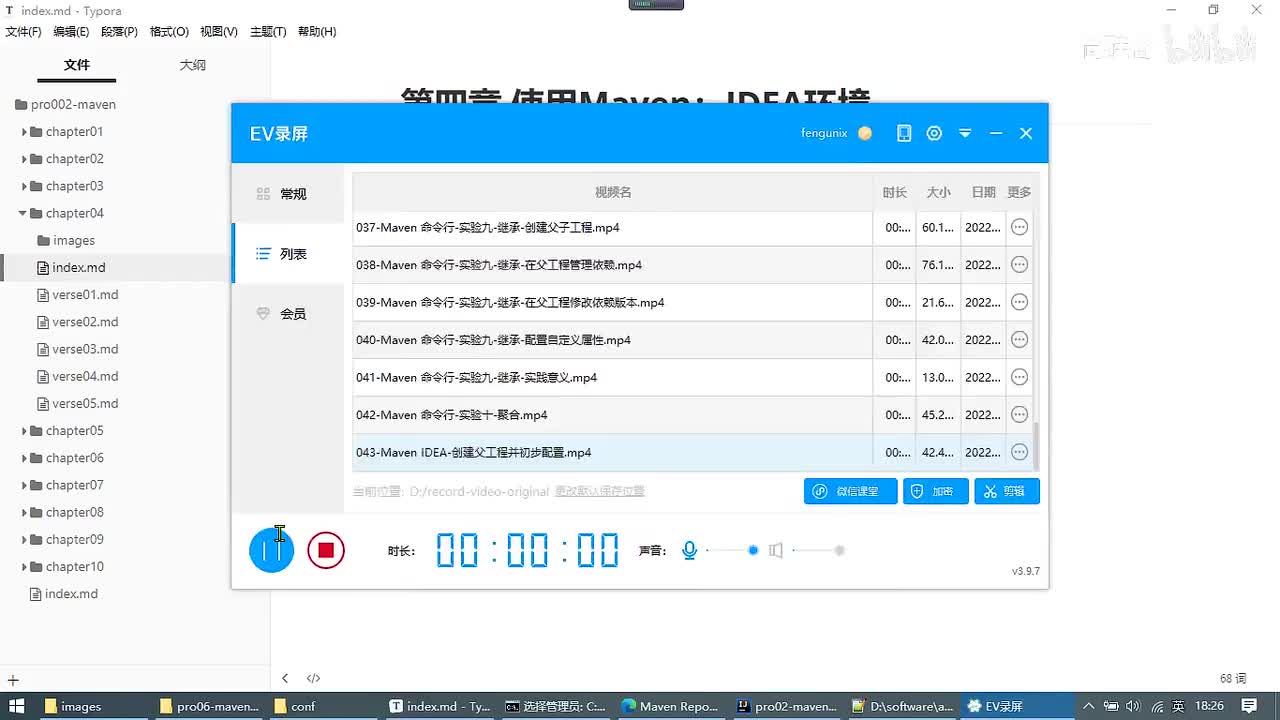Toggle source code mode icon in Typora
1280x720 pixels.
point(313,678)
